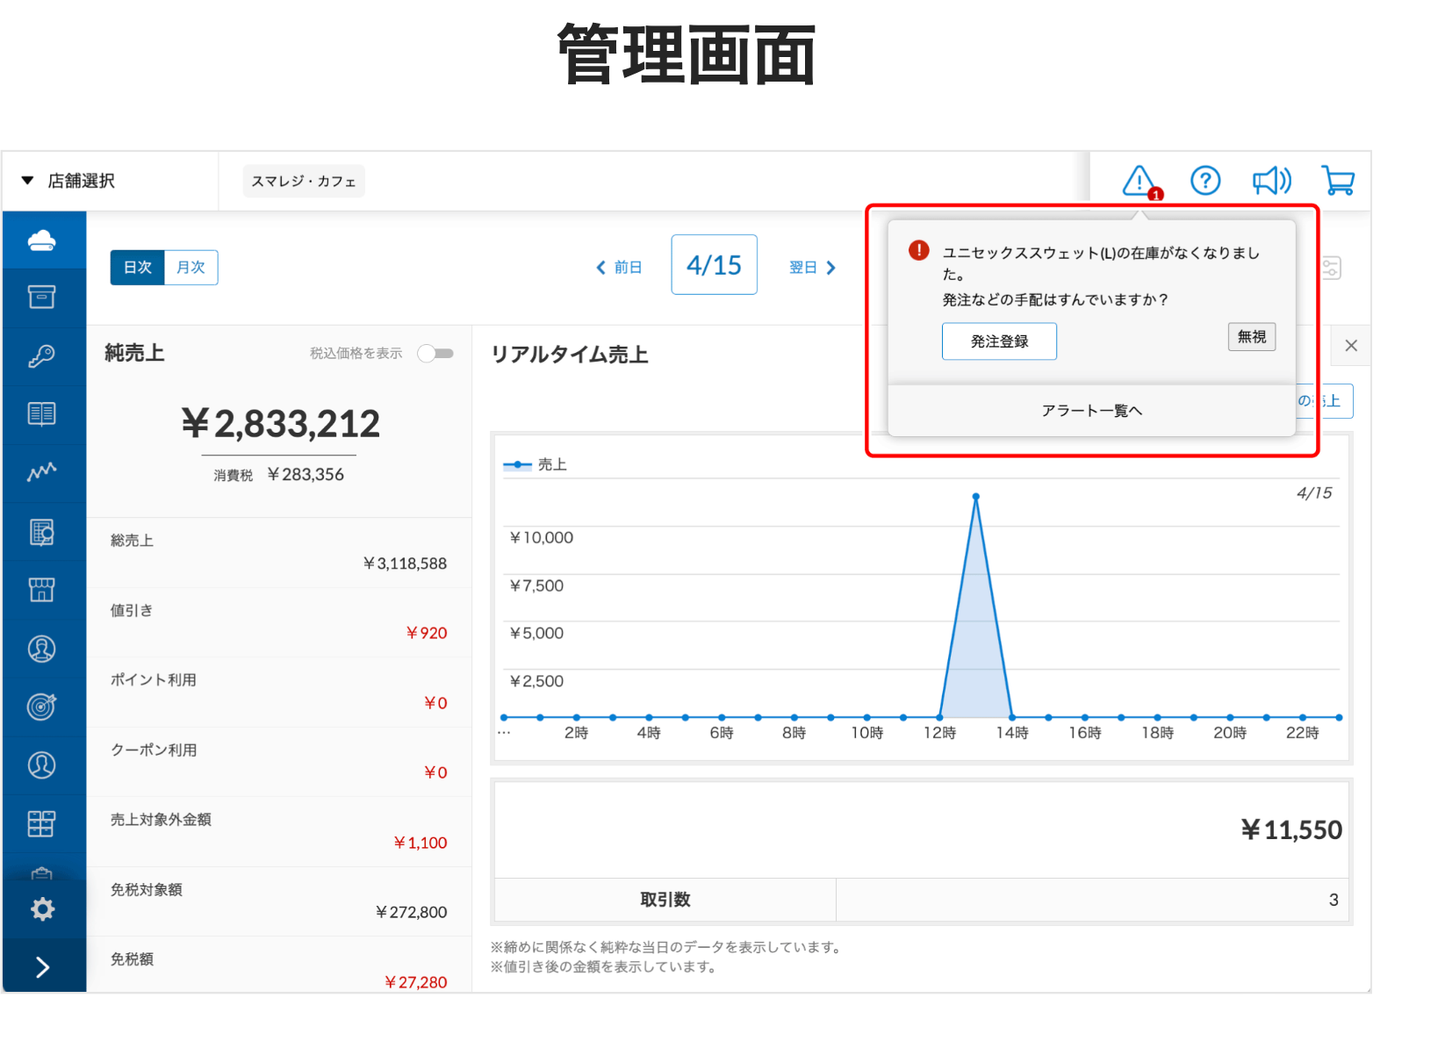This screenshot has width=1445, height=1041.
Task: Open the key icon in the sidebar
Action: pyautogui.click(x=42, y=356)
